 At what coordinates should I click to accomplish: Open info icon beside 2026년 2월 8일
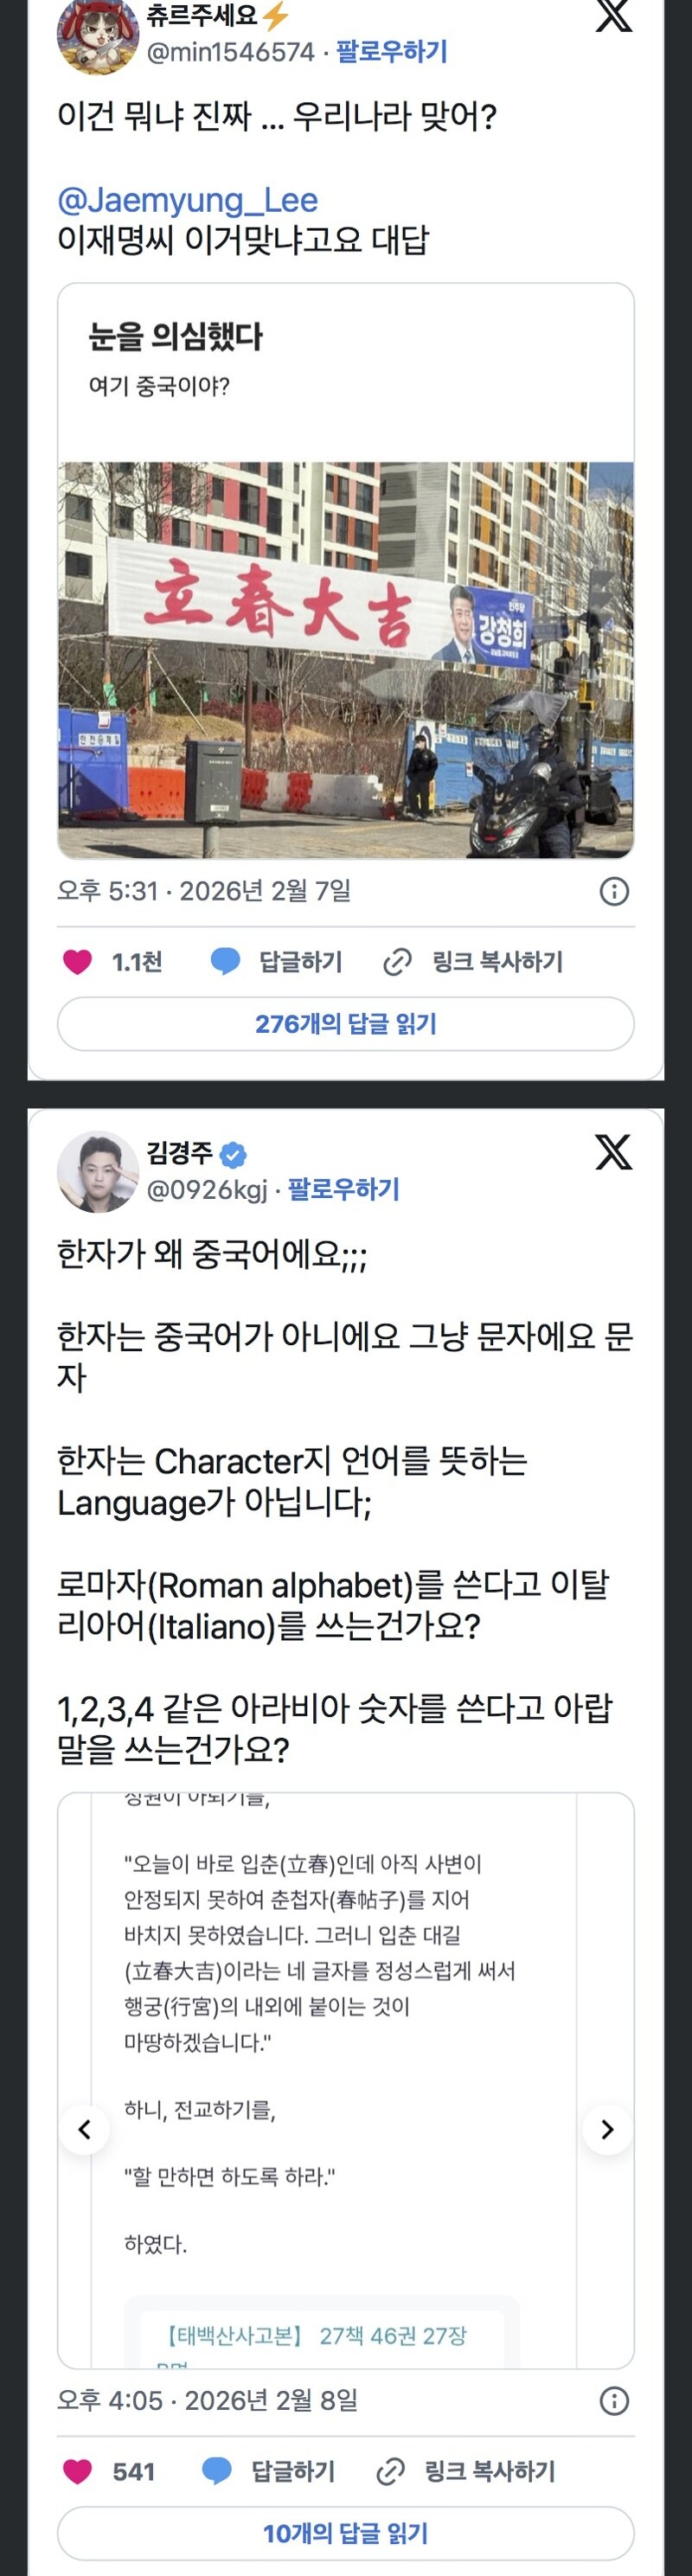point(614,2400)
